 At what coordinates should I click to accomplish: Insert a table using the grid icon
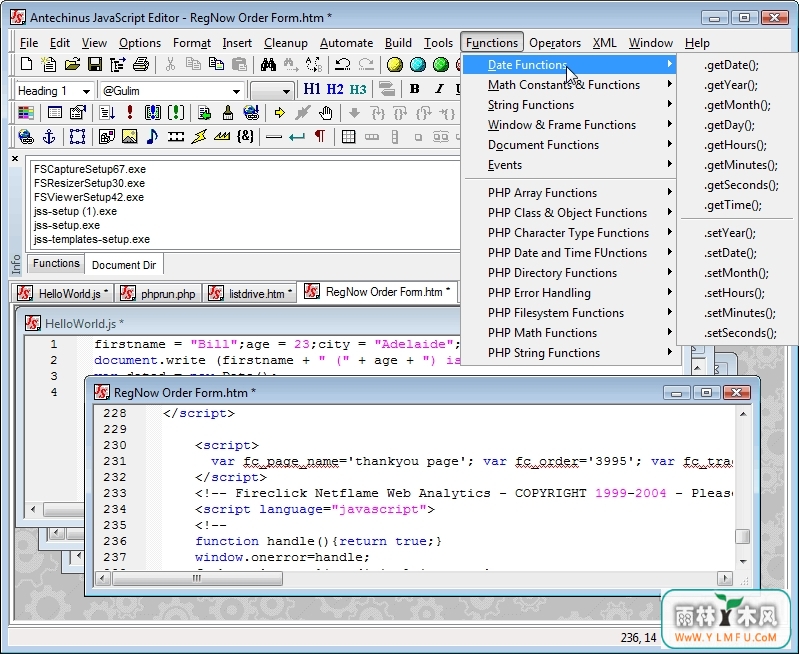[349, 137]
